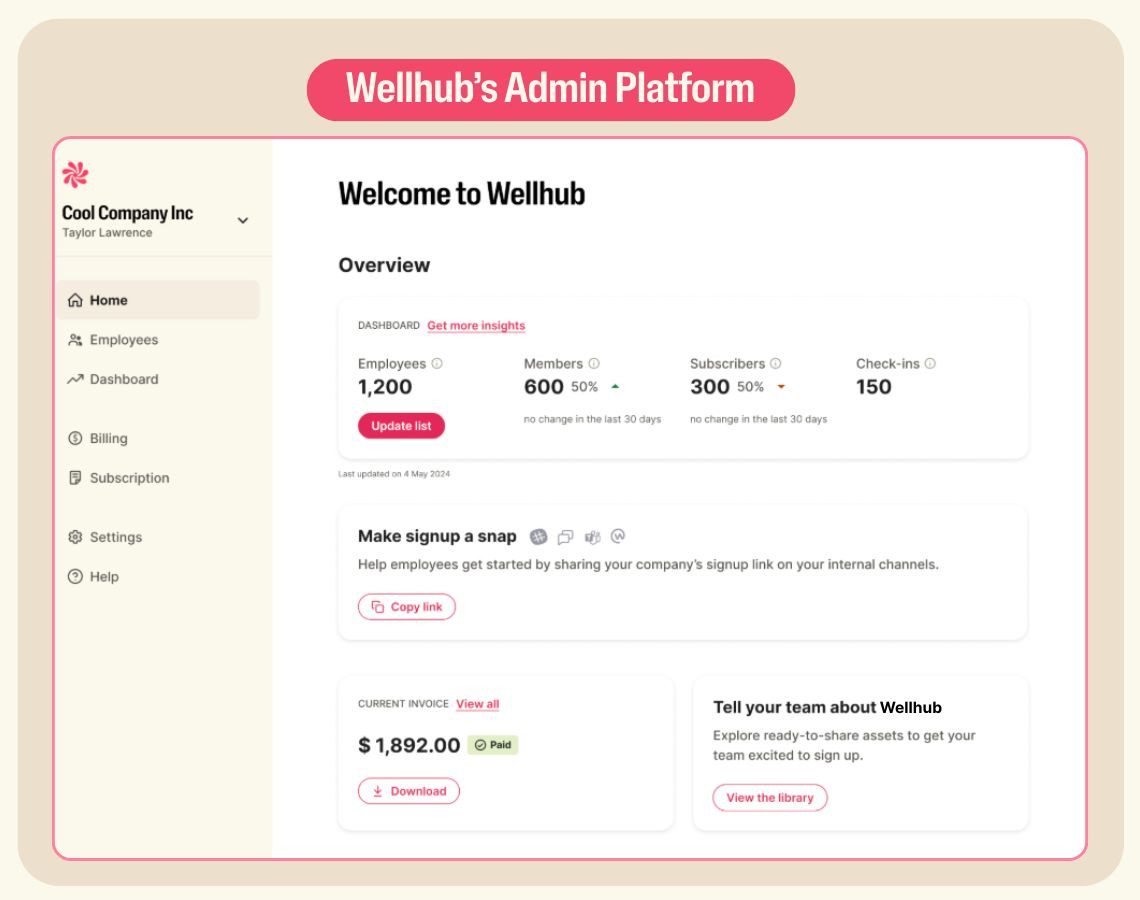Click the info icon next to Members

(x=594, y=363)
